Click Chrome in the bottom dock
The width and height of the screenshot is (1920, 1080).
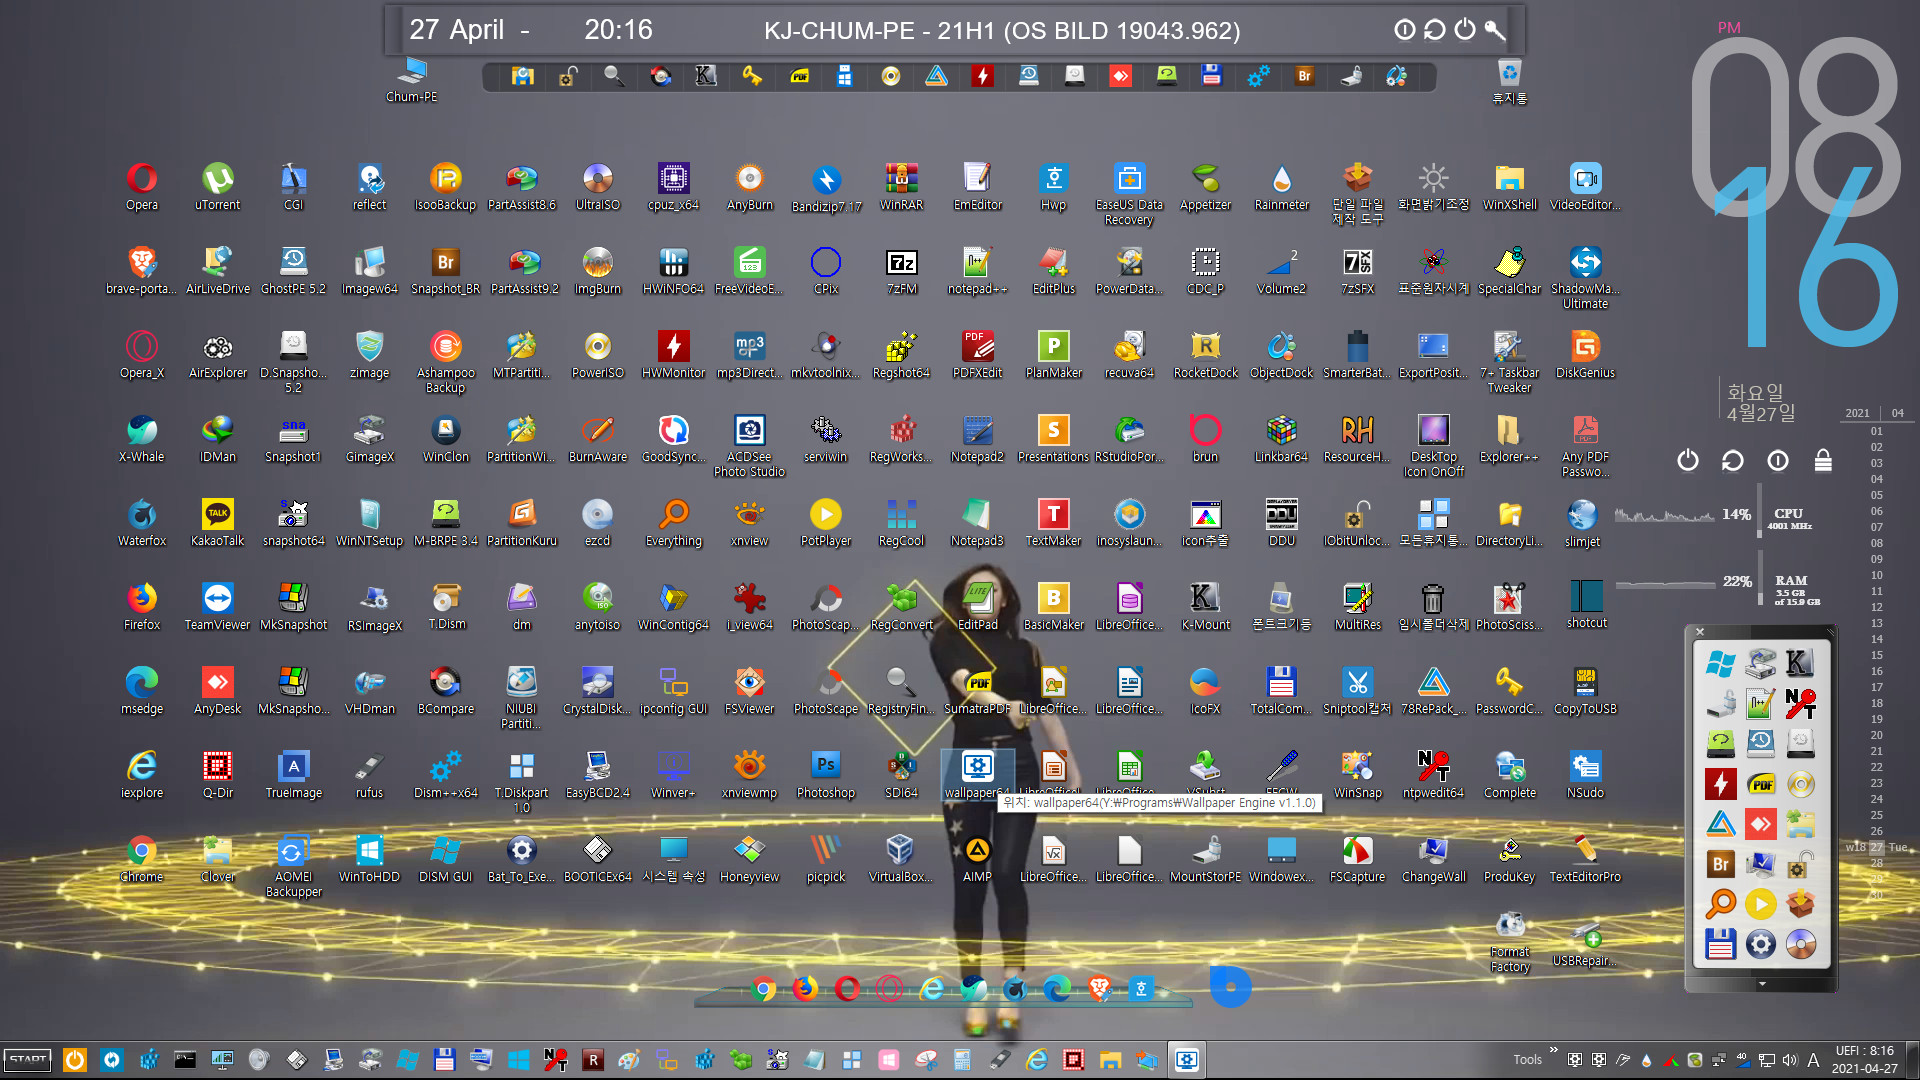click(763, 989)
